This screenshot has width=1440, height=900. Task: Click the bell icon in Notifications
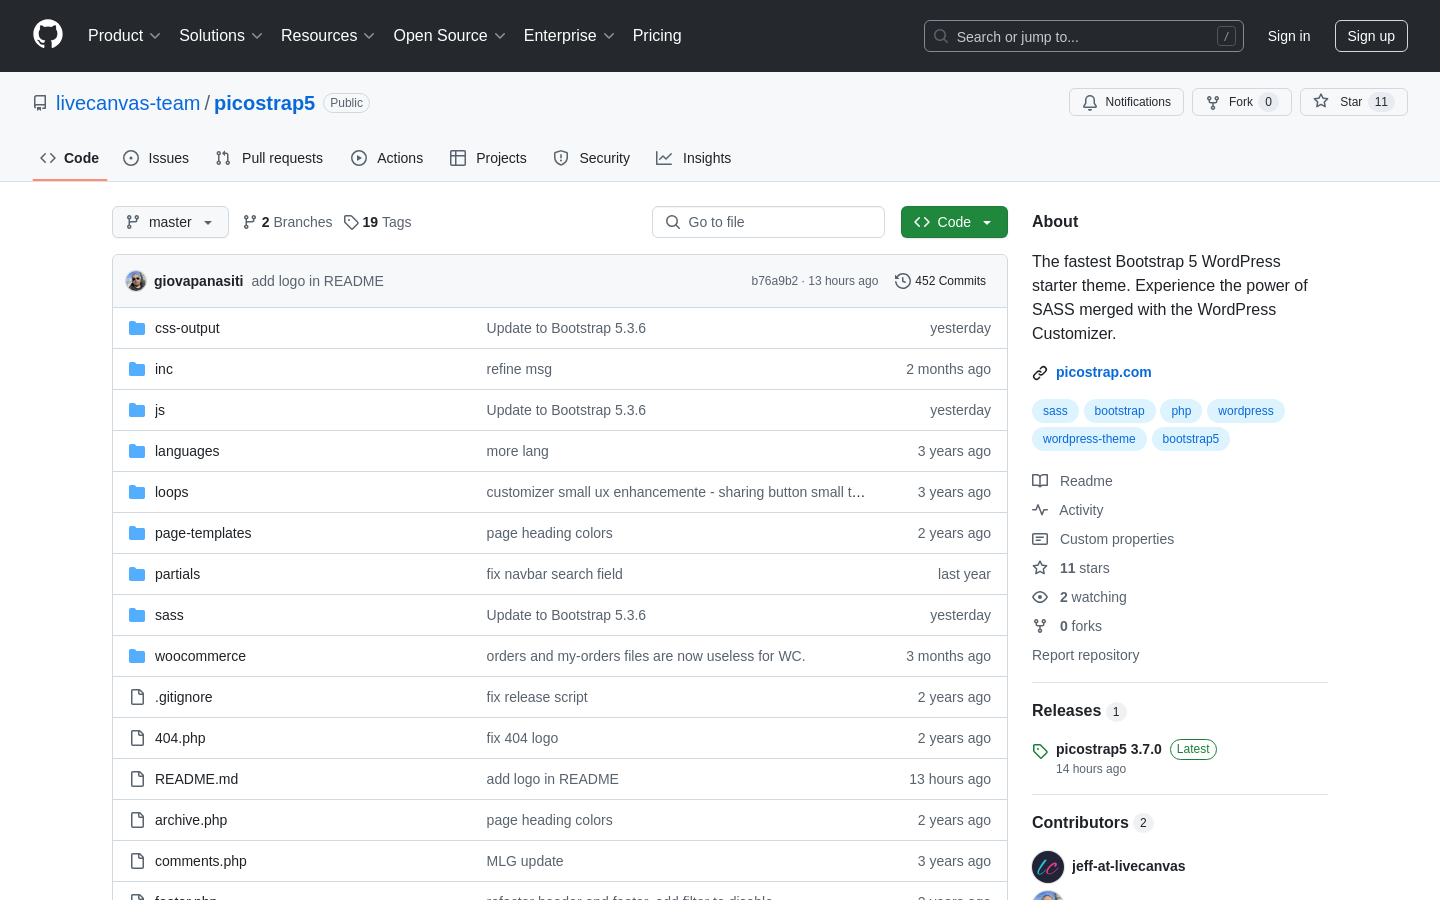click(x=1090, y=102)
